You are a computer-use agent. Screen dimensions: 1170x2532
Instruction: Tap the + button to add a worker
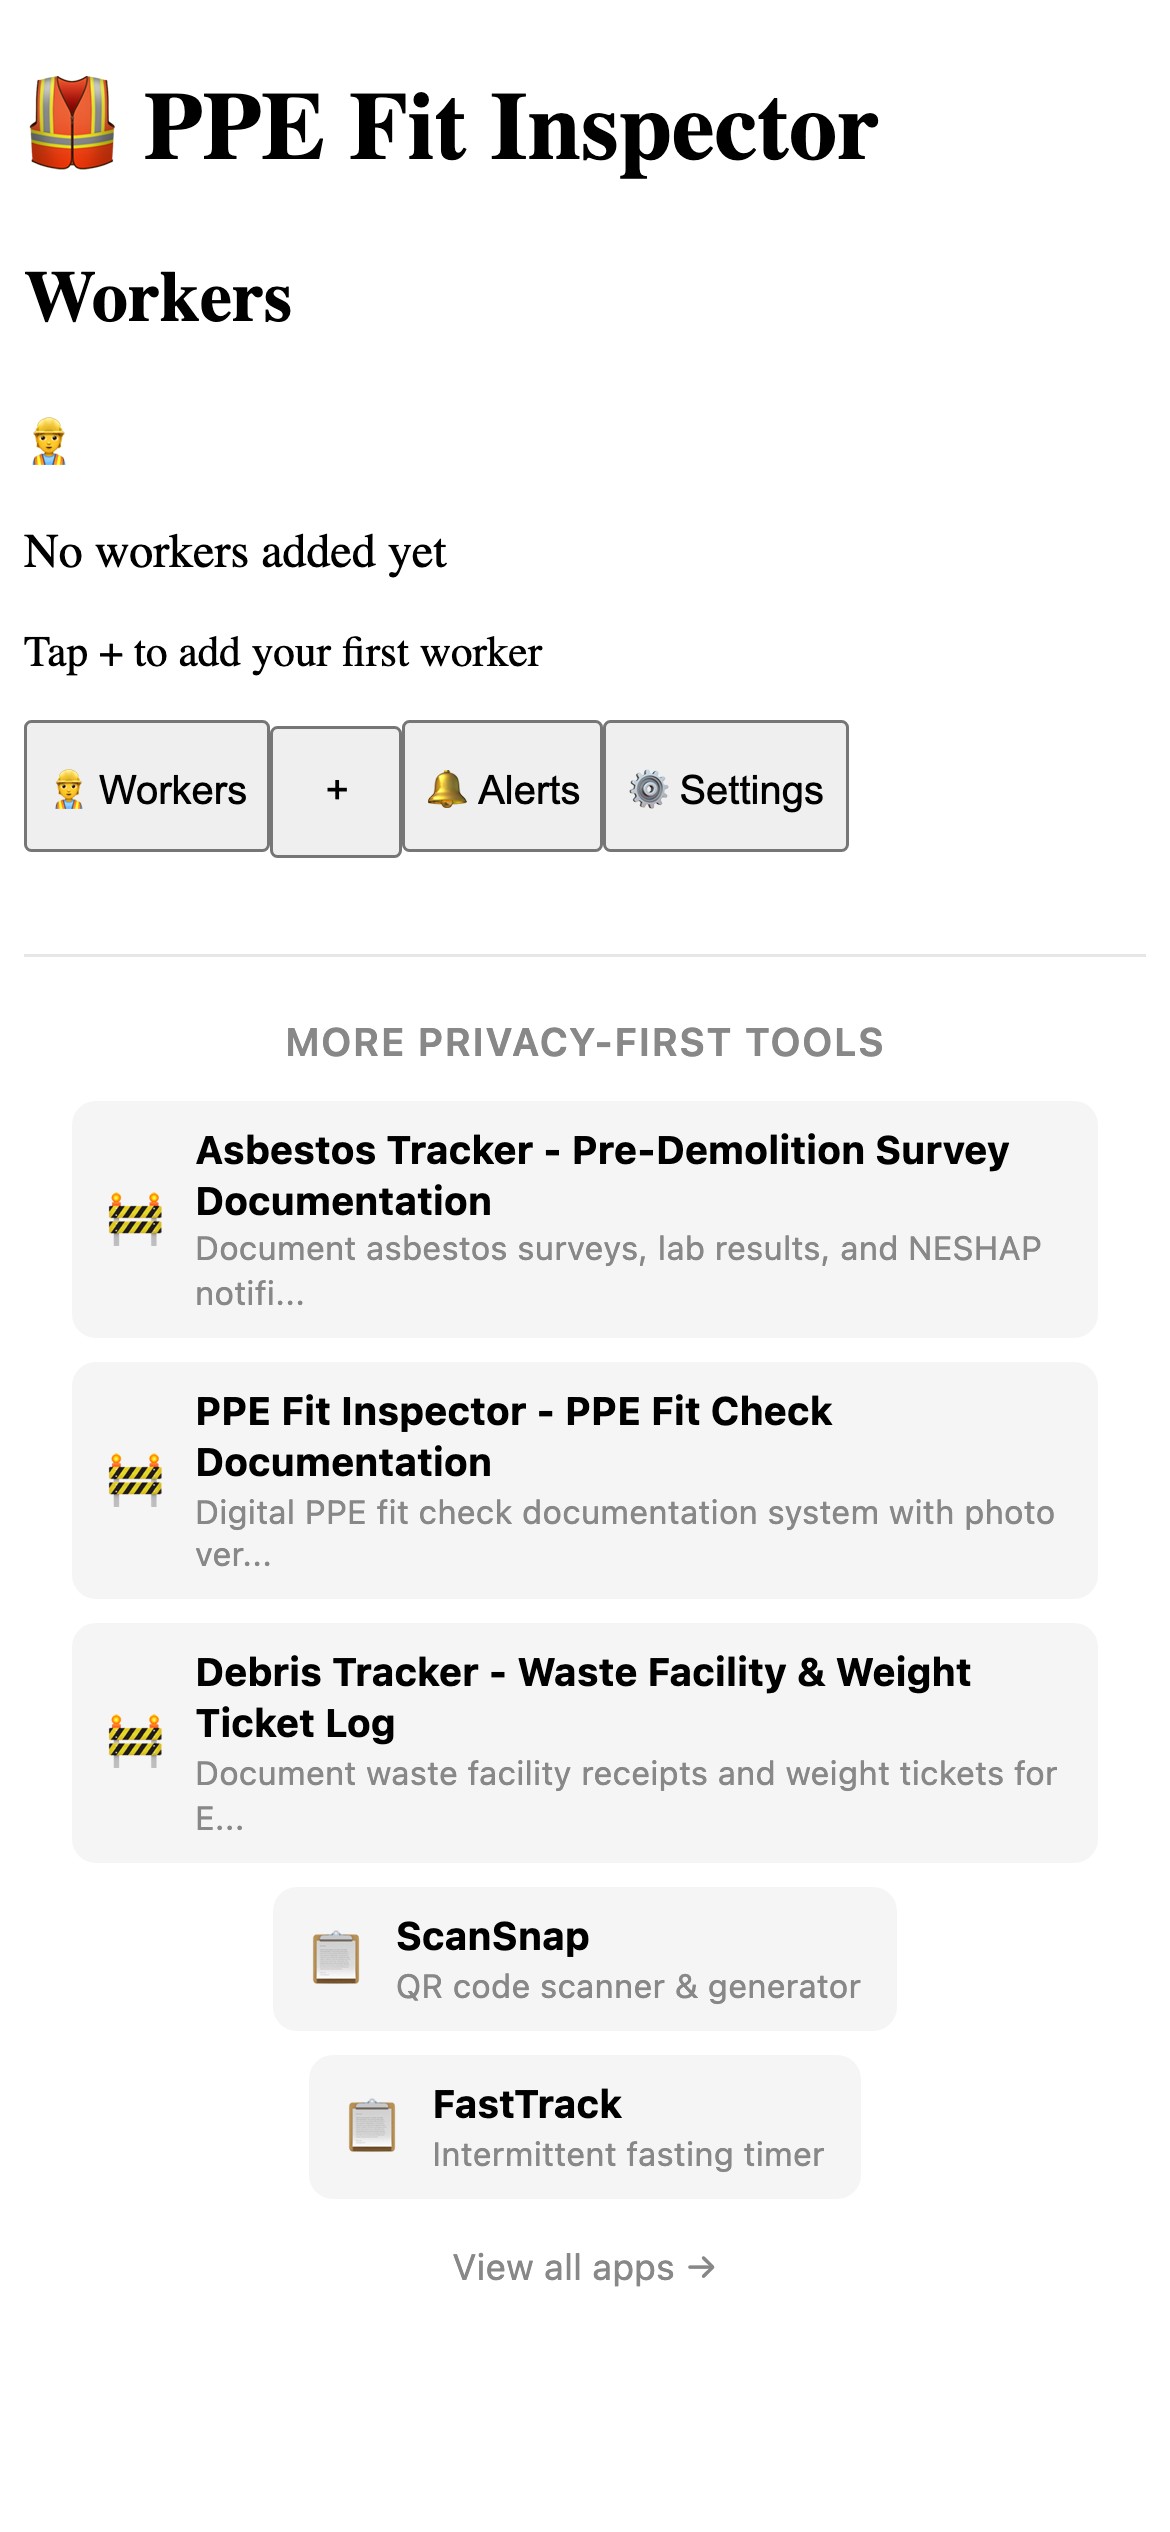[335, 789]
